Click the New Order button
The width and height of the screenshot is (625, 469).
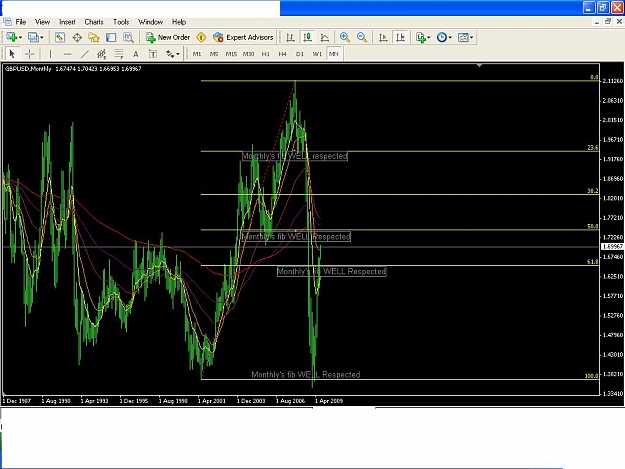[x=168, y=37]
